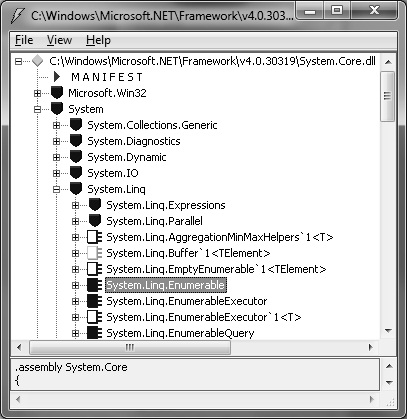Collapse the System.Core.dll root node

19,61
